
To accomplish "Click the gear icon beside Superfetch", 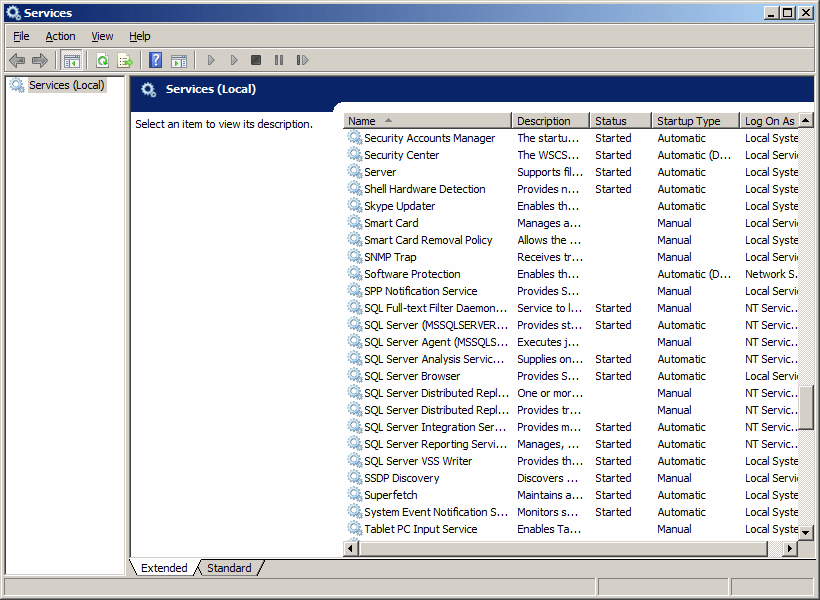I will click(x=355, y=494).
